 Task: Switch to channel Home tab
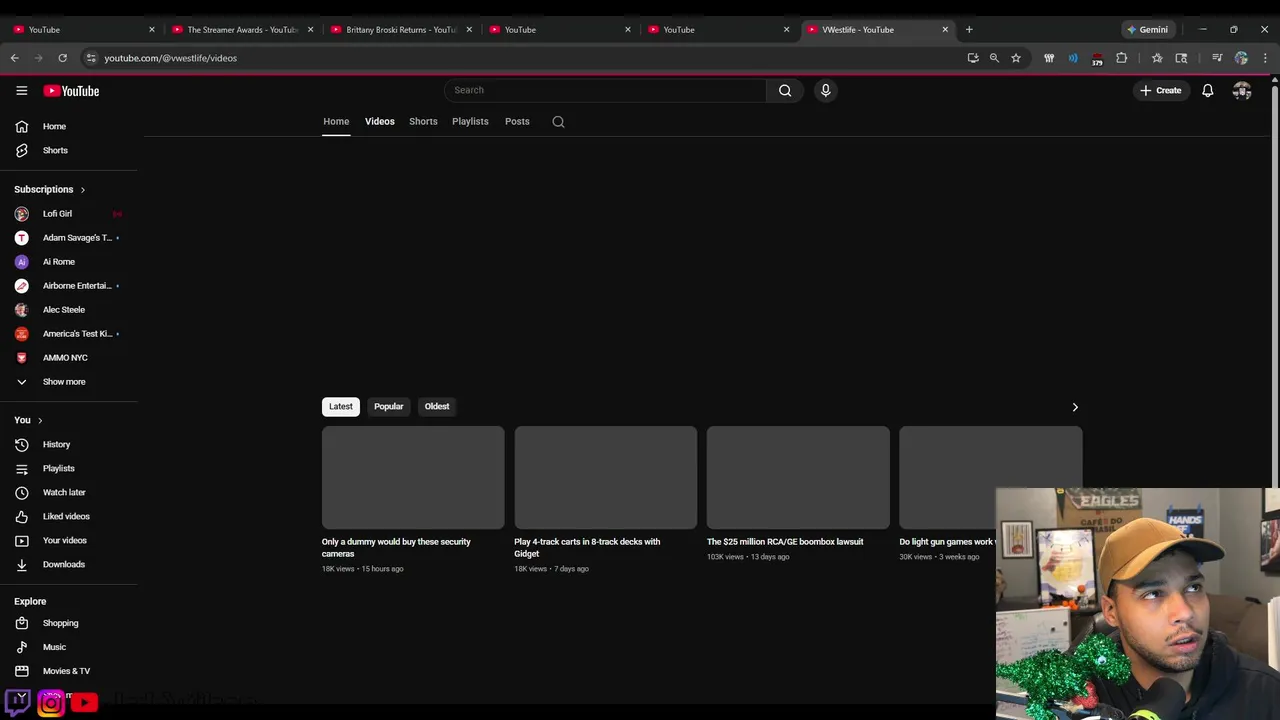pos(336,121)
